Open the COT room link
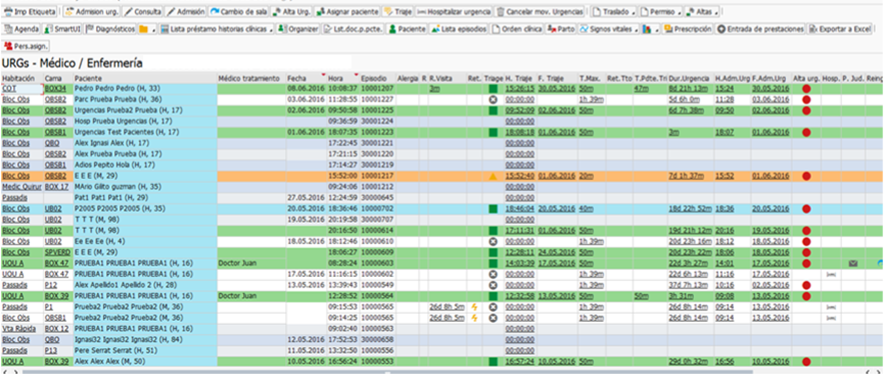This screenshot has width=886, height=380. pyautogui.click(x=9, y=89)
